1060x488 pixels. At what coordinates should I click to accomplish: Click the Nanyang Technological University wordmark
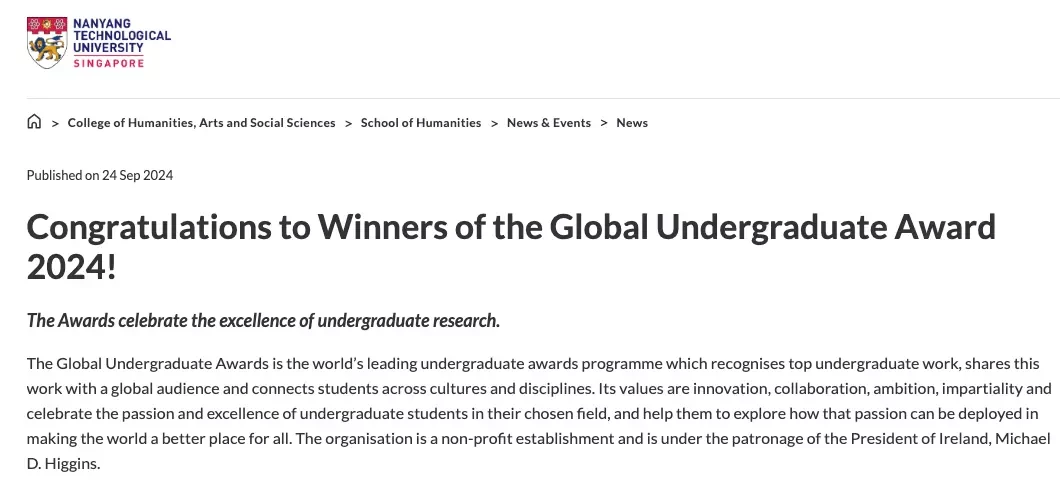coord(122,35)
